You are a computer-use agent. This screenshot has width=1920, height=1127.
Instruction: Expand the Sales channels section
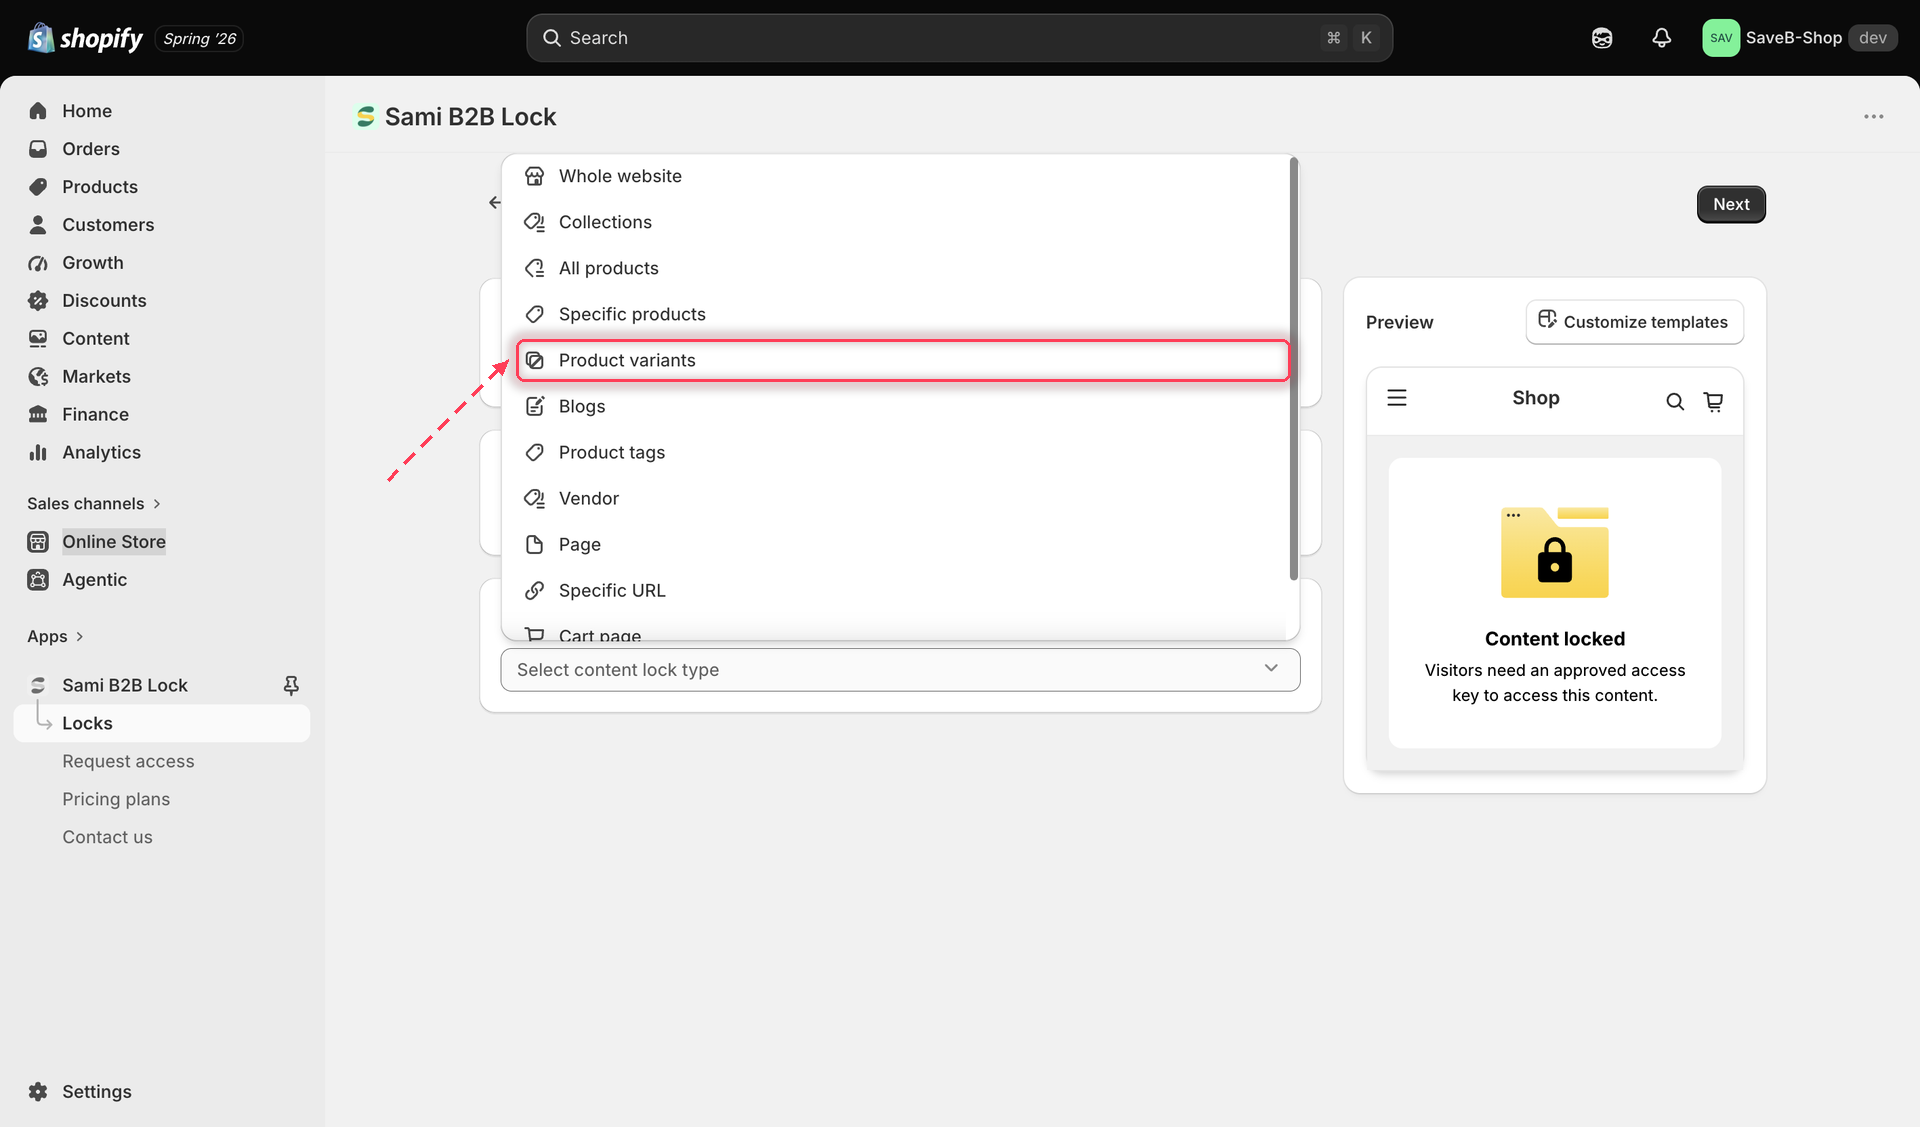tap(94, 504)
